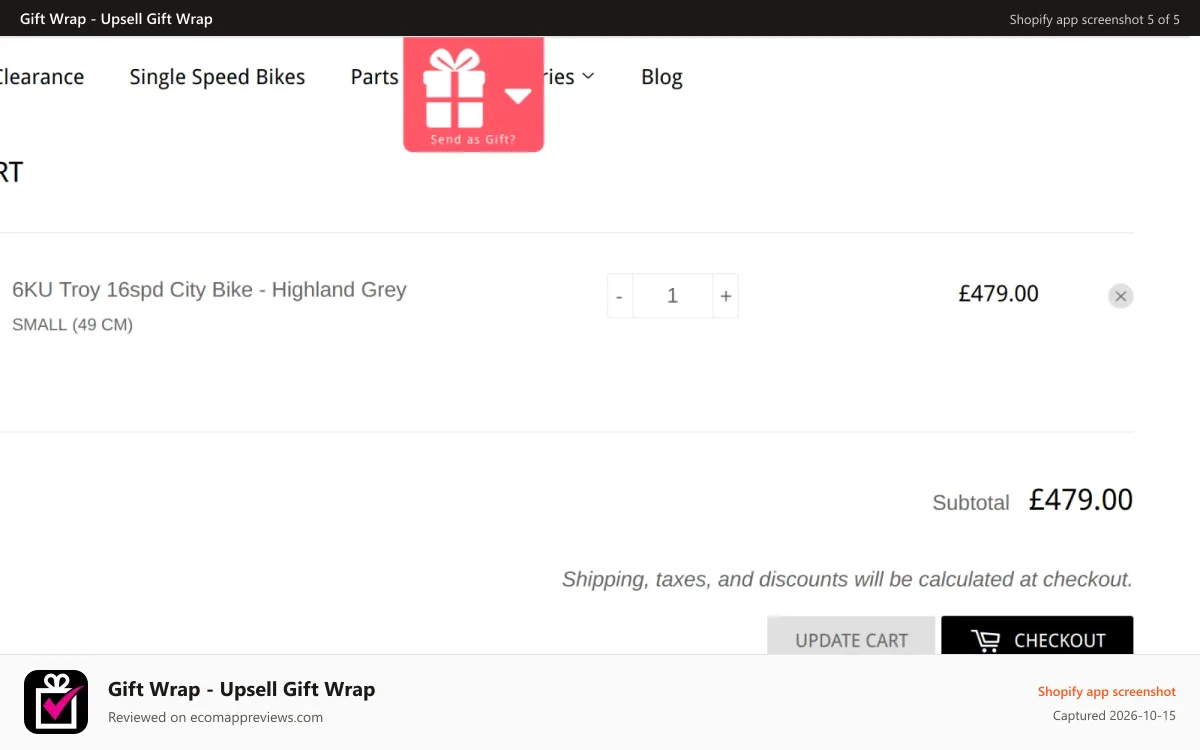1200x750 pixels.
Task: Click the £479.00 subtotal amount
Action: click(1081, 500)
